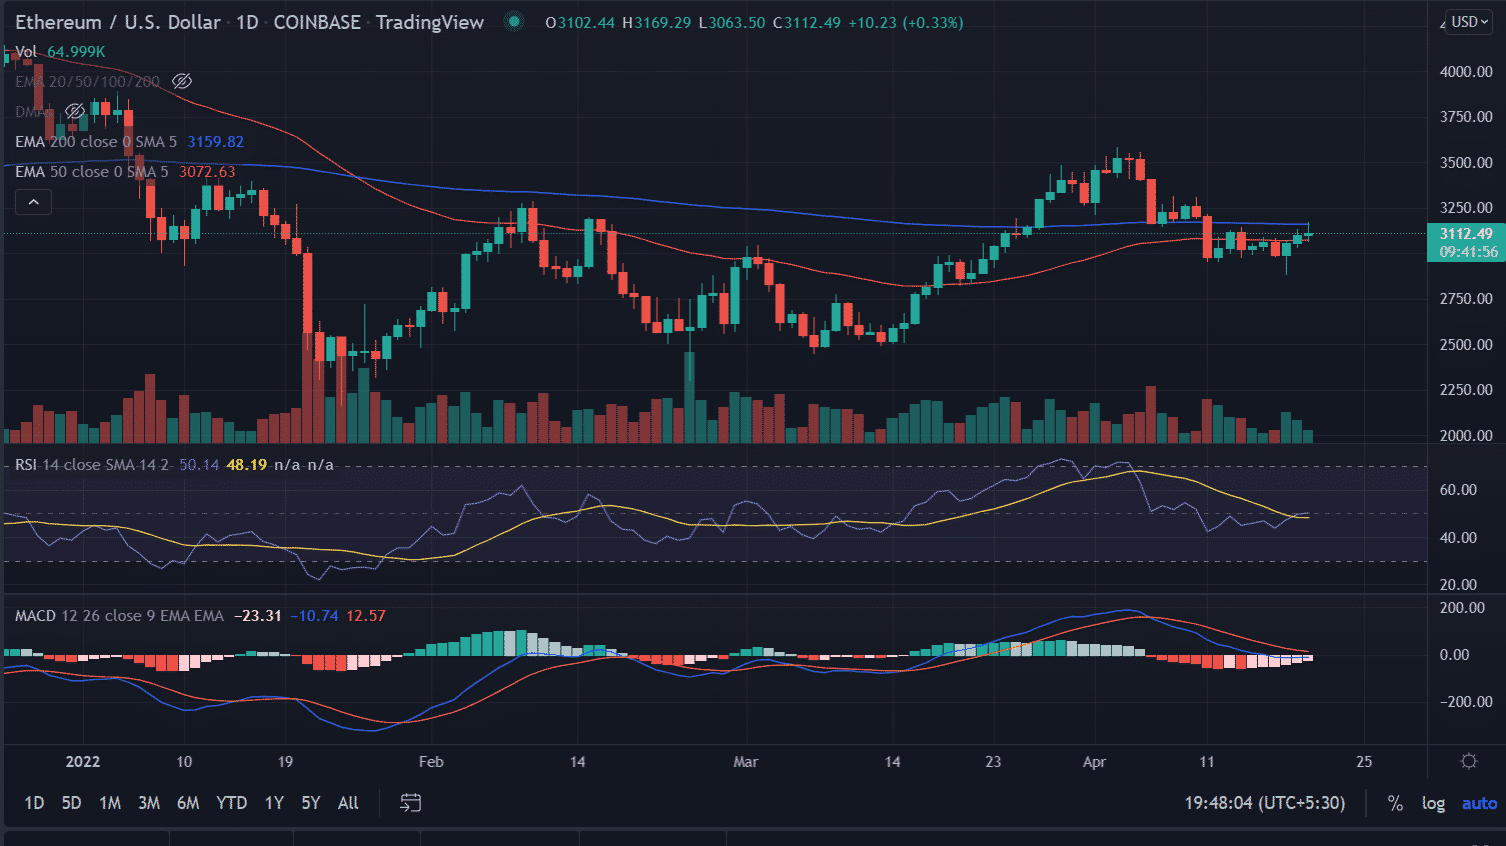1506x846 pixels.
Task: Toggle percent scale mode
Action: (x=1395, y=803)
